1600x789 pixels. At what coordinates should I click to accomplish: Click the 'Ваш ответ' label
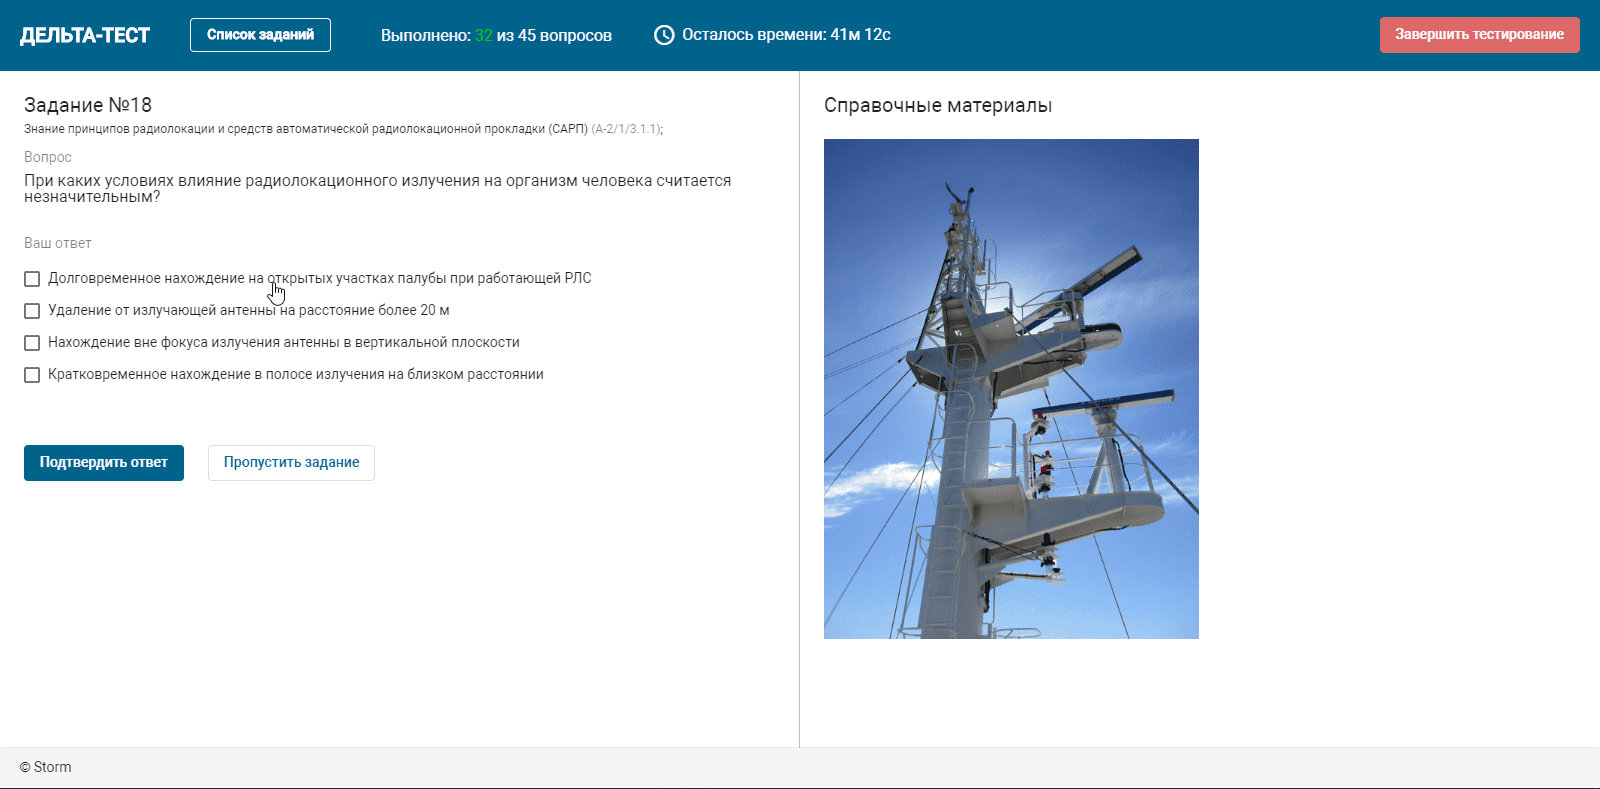pos(58,243)
